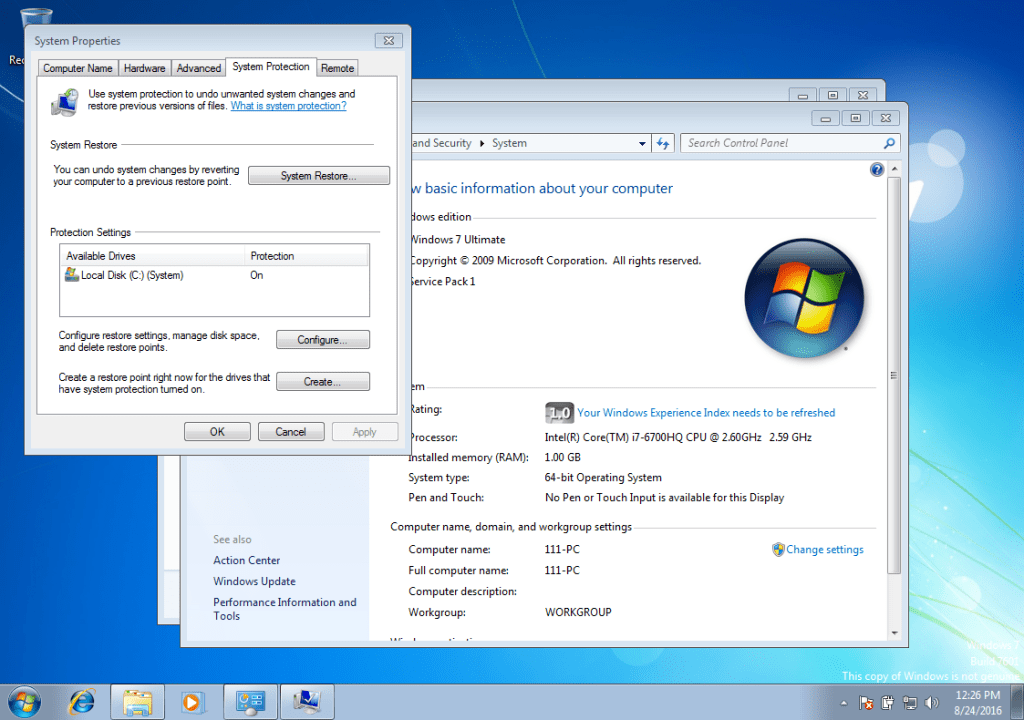Click the 'WORKGROUP' workgroup value
This screenshot has height=720, width=1024.
click(x=578, y=612)
